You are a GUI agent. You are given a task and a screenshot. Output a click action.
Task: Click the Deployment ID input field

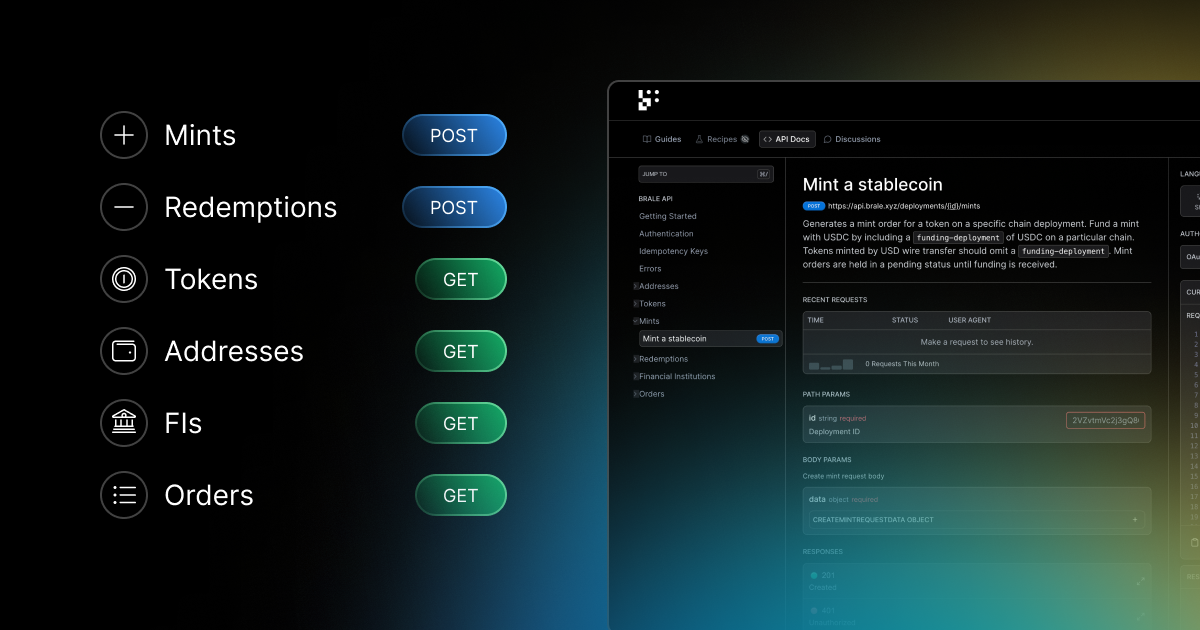click(x=1105, y=421)
